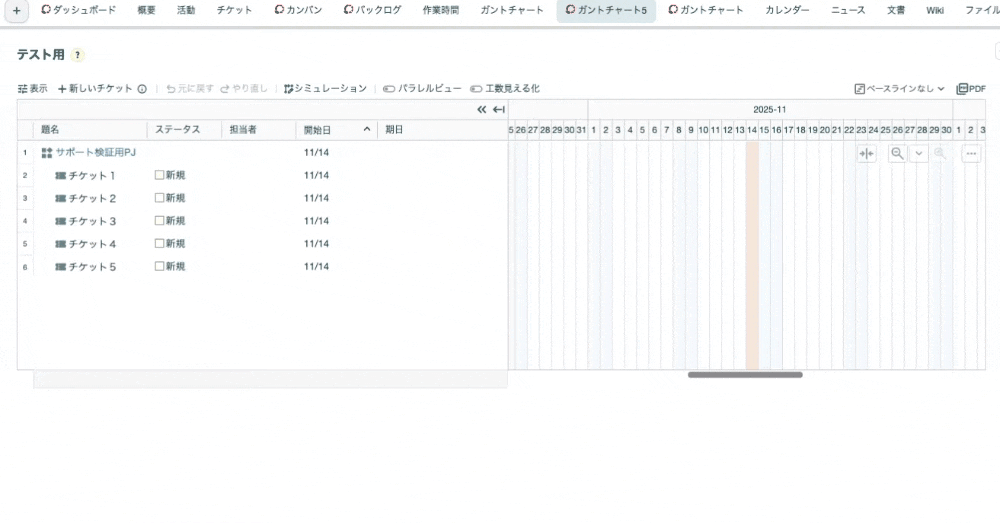The image size is (1000, 523).
Task: Toggle the パラレルビュー switch
Action: coord(388,89)
